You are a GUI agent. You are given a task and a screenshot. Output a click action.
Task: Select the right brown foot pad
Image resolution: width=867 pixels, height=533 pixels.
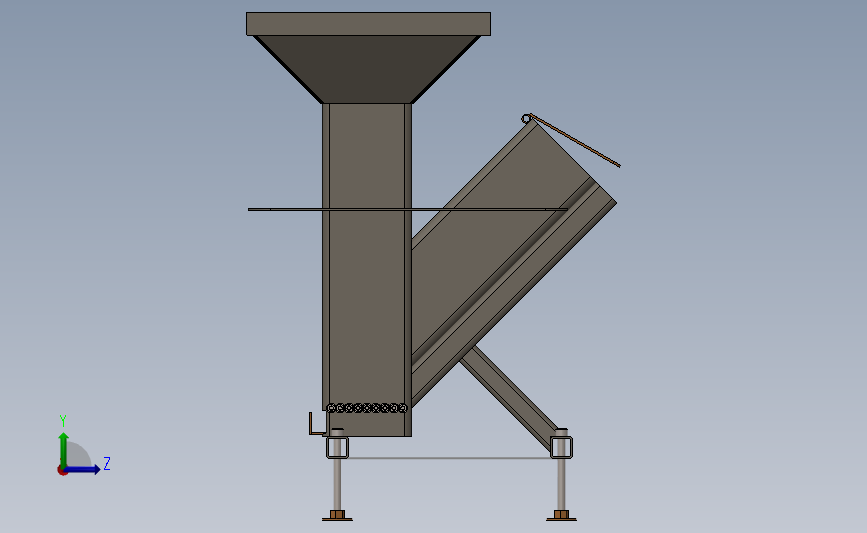coord(561,516)
